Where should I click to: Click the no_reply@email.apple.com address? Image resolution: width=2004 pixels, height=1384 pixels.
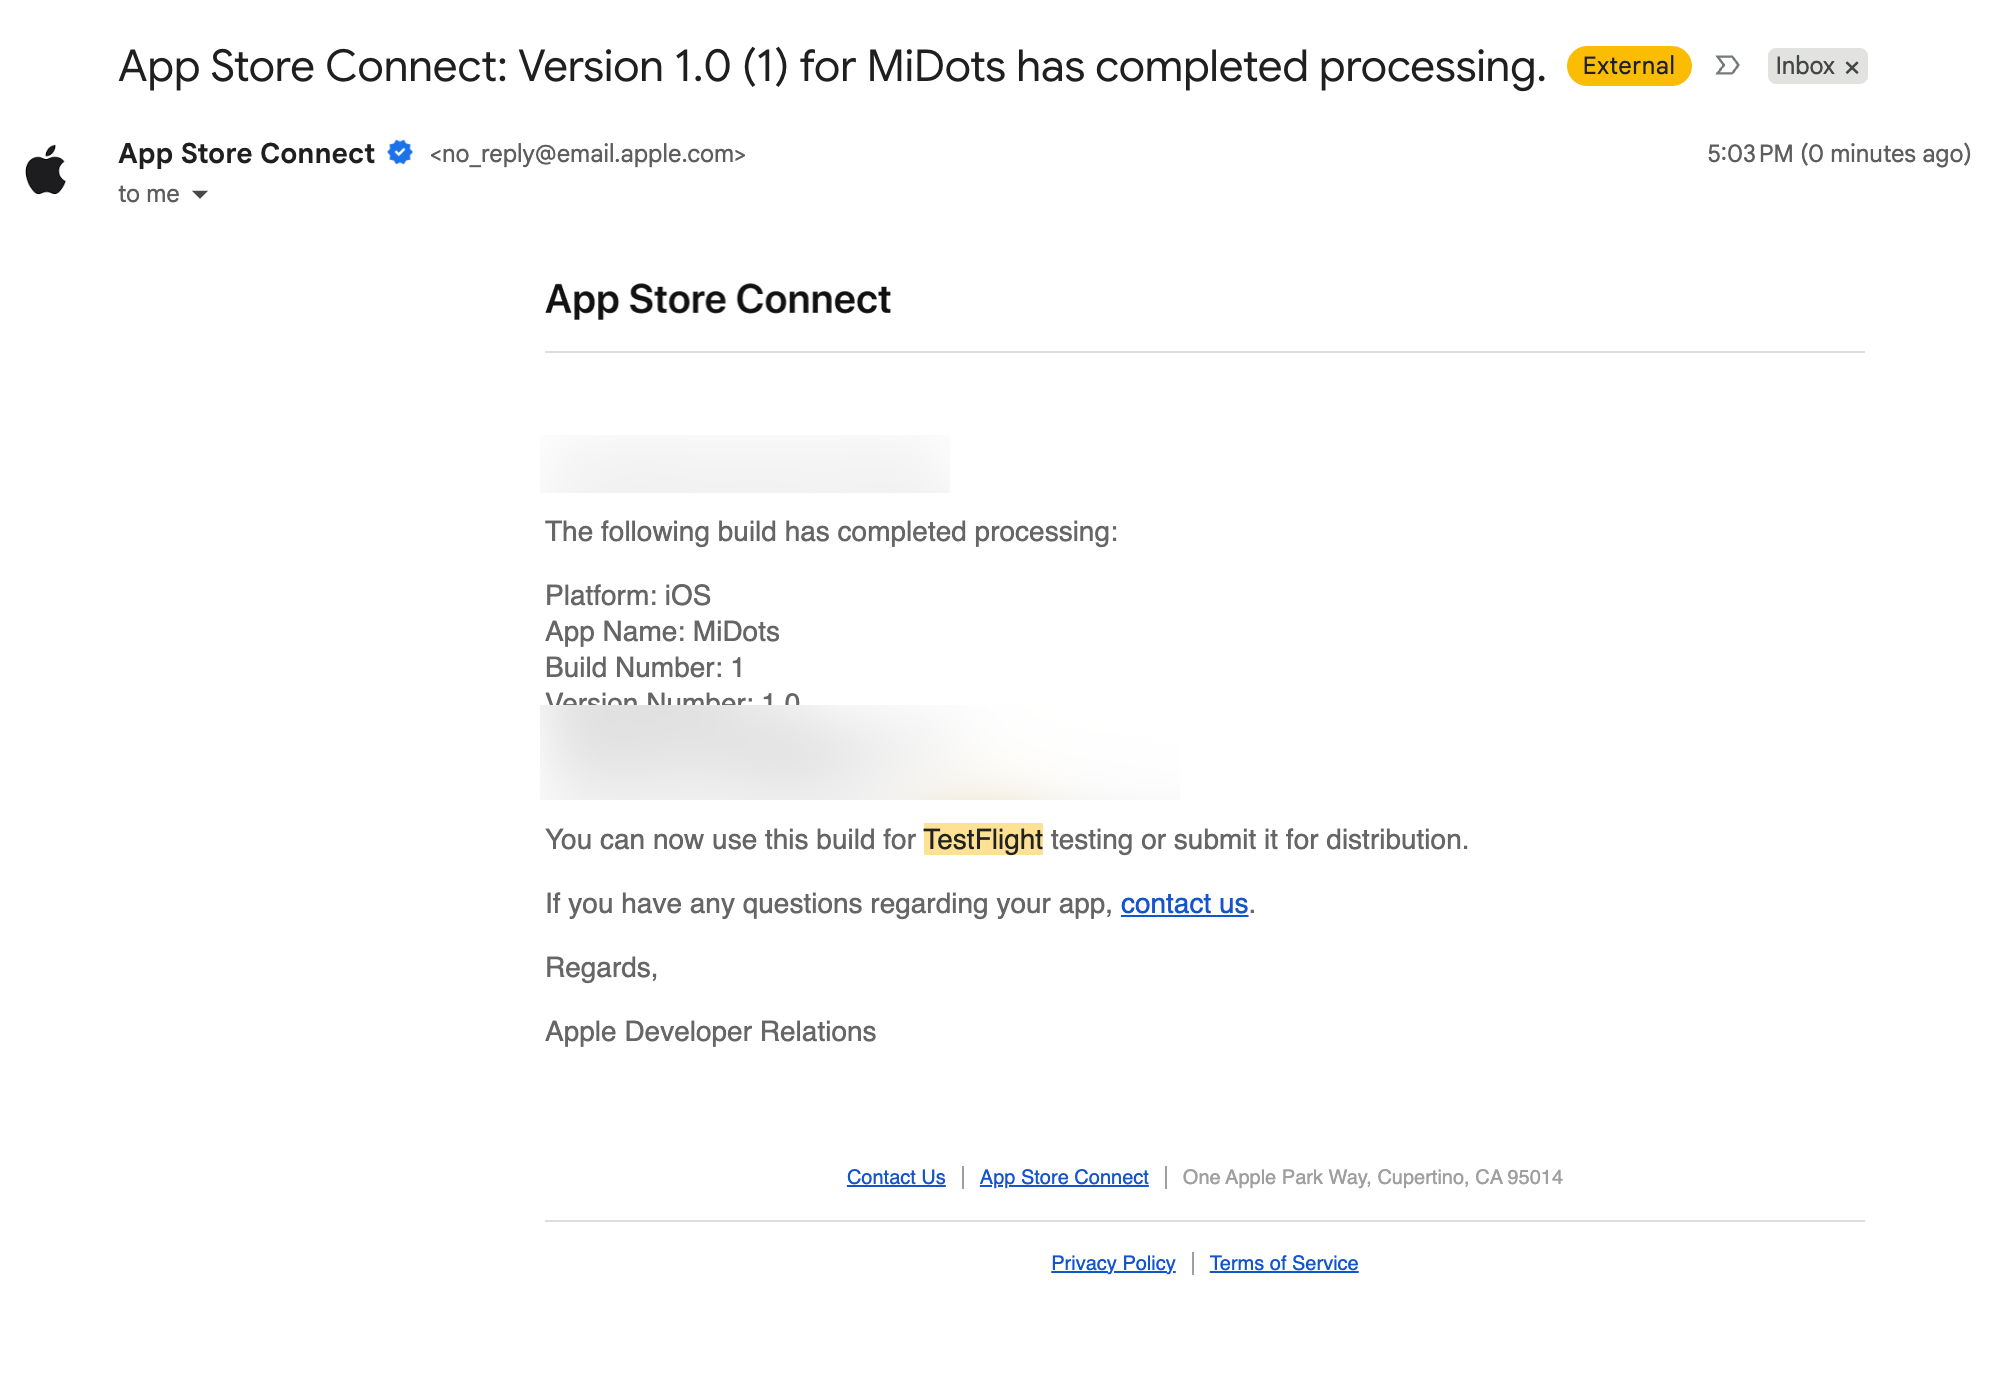(x=588, y=154)
